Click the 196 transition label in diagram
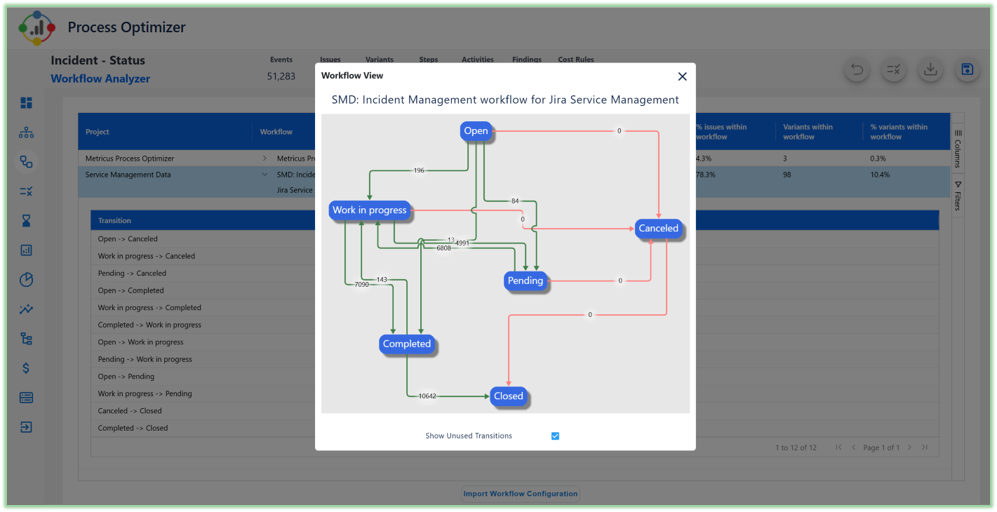 [x=418, y=170]
